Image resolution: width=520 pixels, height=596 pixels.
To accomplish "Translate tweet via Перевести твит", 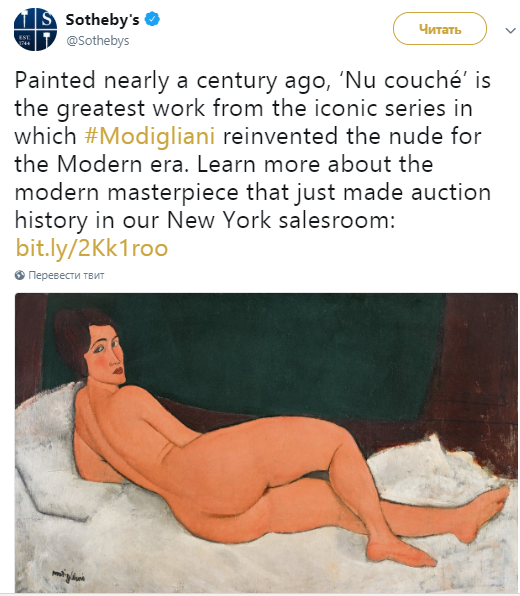I will point(66,275).
